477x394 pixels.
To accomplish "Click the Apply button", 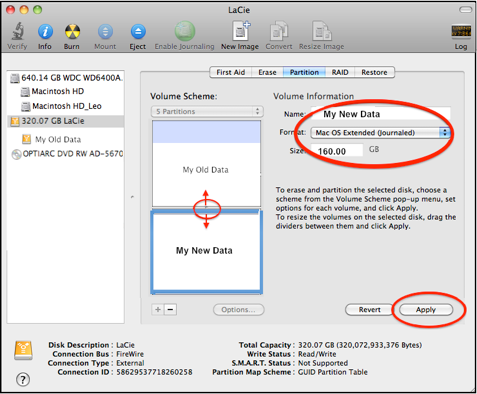I will (x=426, y=310).
